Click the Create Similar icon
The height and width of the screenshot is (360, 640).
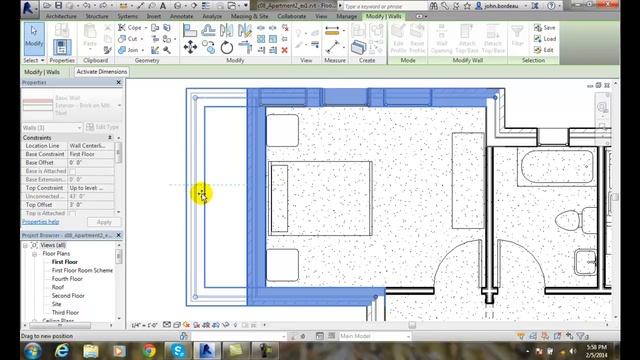(358, 47)
